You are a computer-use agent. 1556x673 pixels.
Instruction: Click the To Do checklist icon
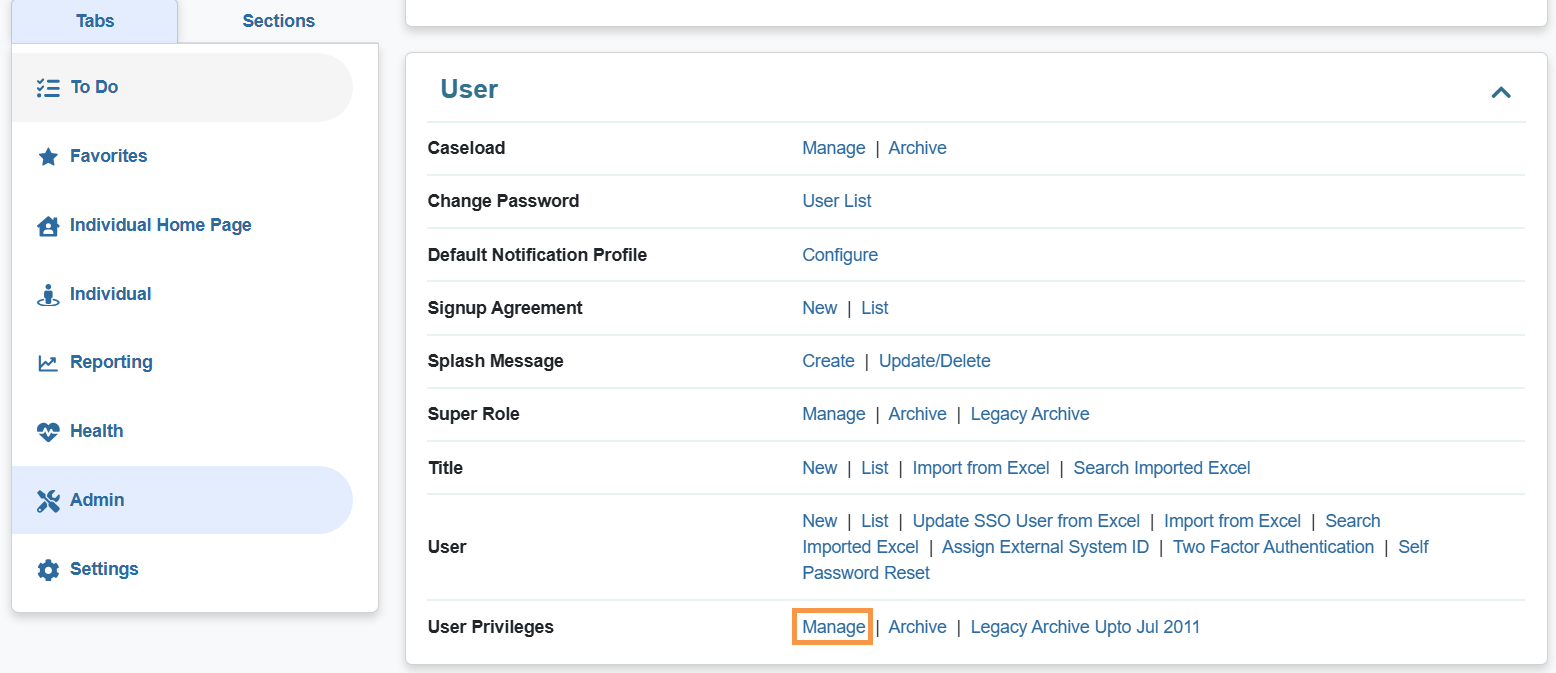tap(48, 88)
